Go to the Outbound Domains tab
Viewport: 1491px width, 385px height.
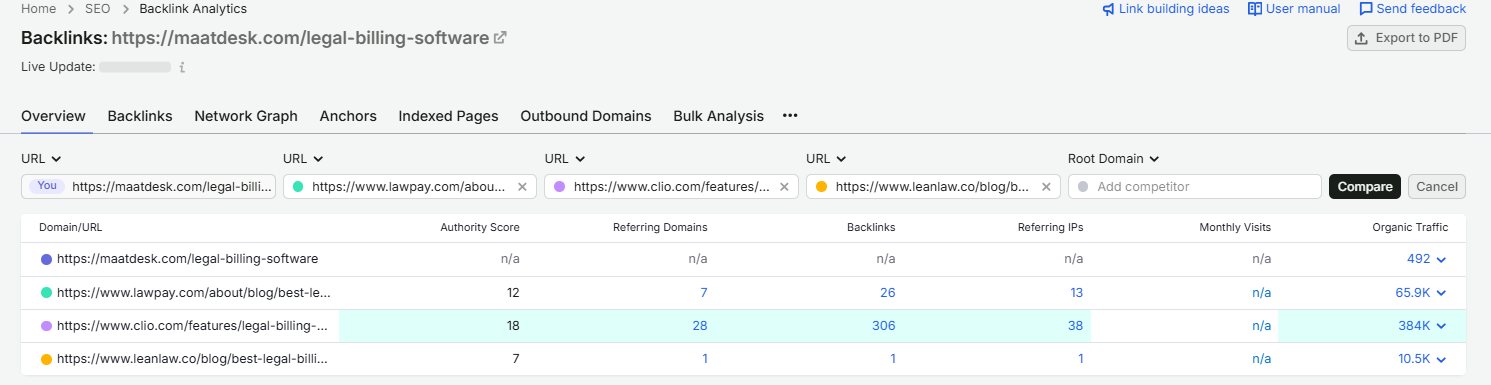586,116
